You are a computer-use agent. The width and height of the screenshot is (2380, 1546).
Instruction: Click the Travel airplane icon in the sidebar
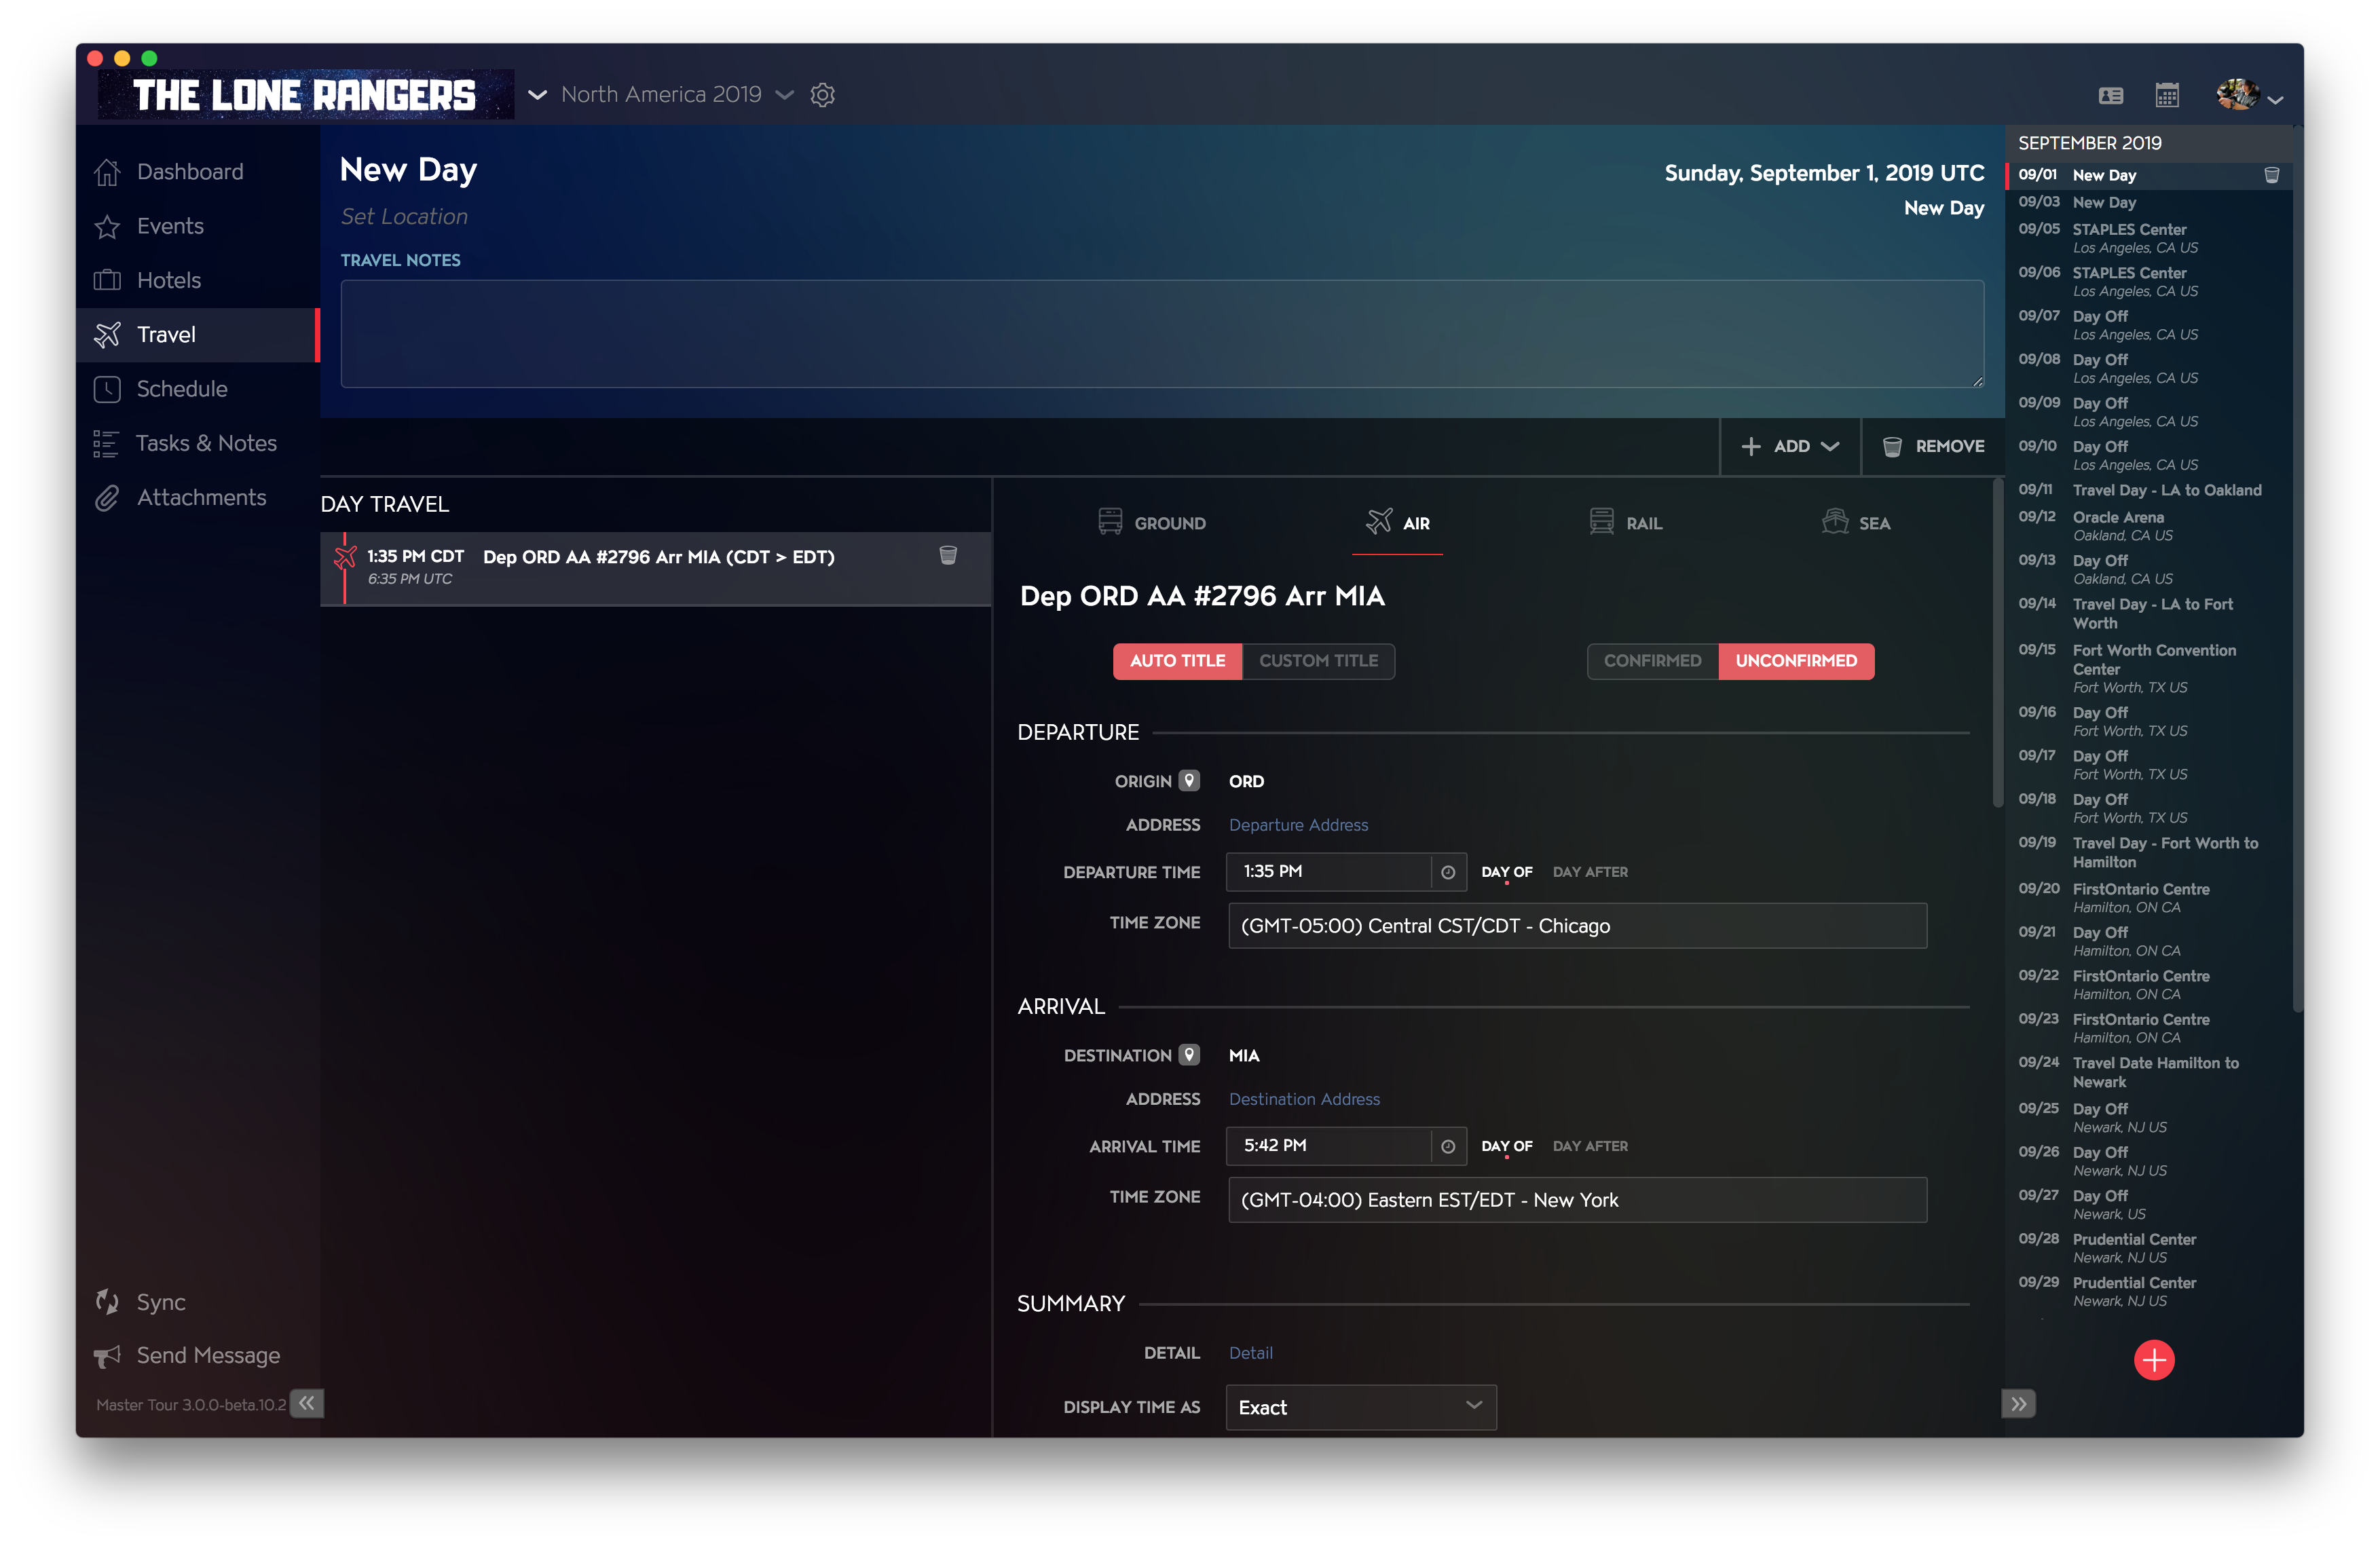tap(107, 334)
